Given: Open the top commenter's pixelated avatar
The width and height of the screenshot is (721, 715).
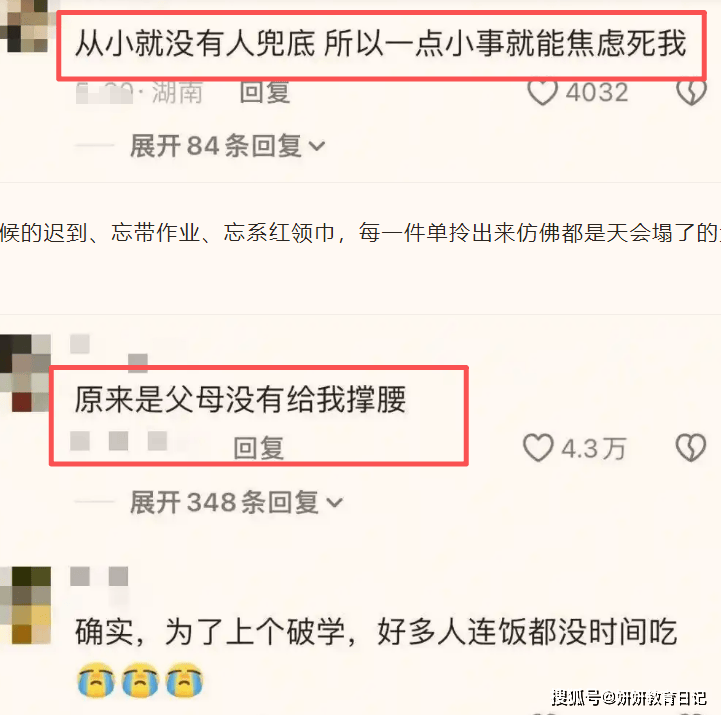Looking at the screenshot, I should pos(25,25).
